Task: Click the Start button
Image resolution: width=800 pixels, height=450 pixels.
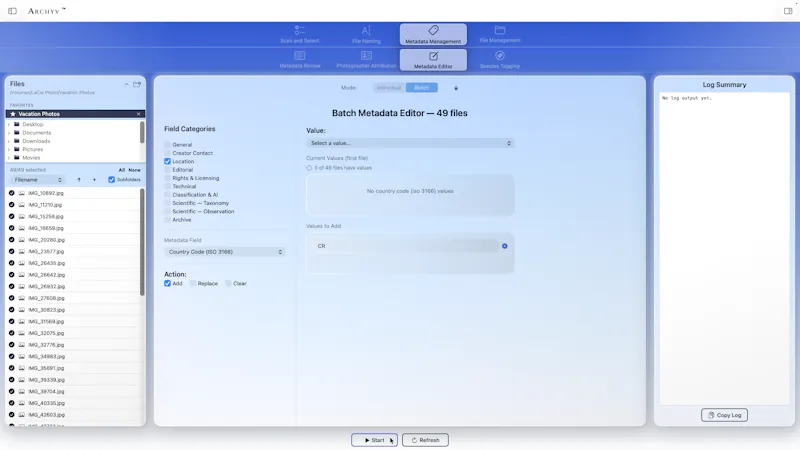Action: tap(374, 440)
